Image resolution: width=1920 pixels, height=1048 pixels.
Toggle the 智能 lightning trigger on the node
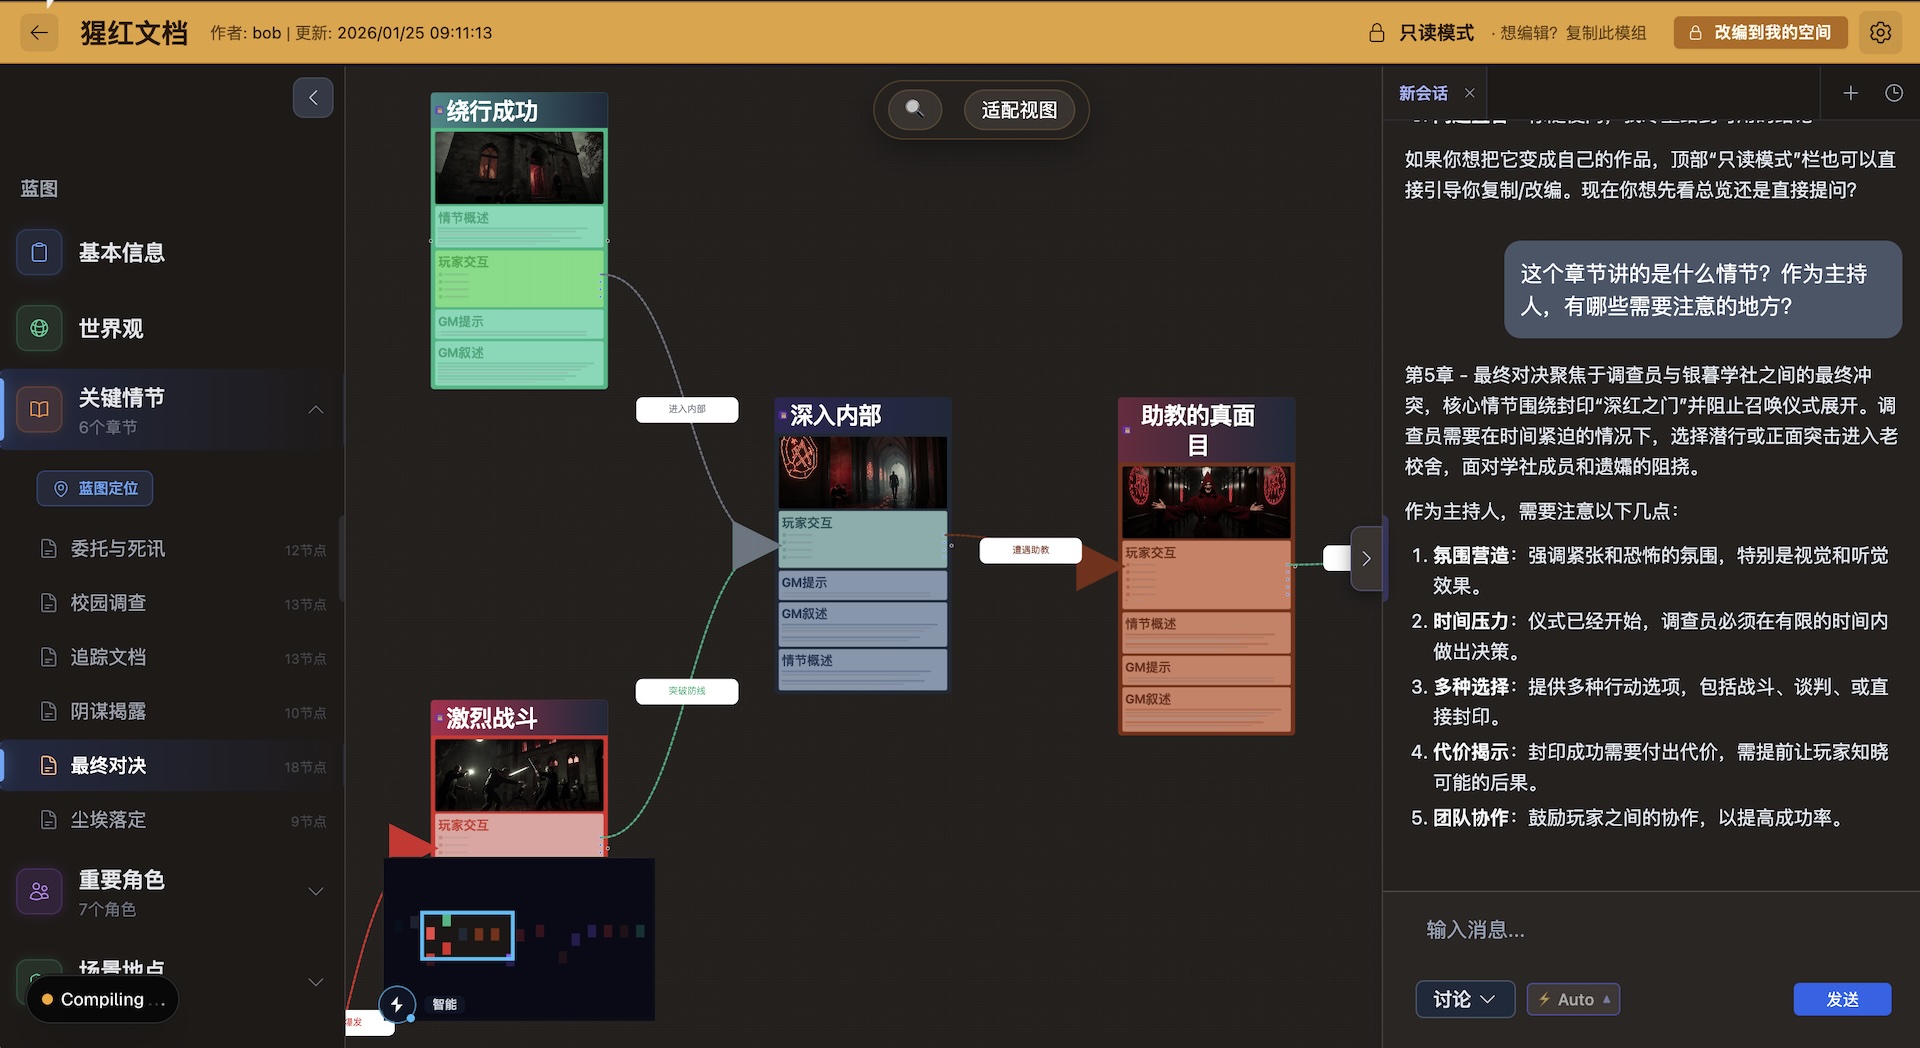[x=398, y=1005]
